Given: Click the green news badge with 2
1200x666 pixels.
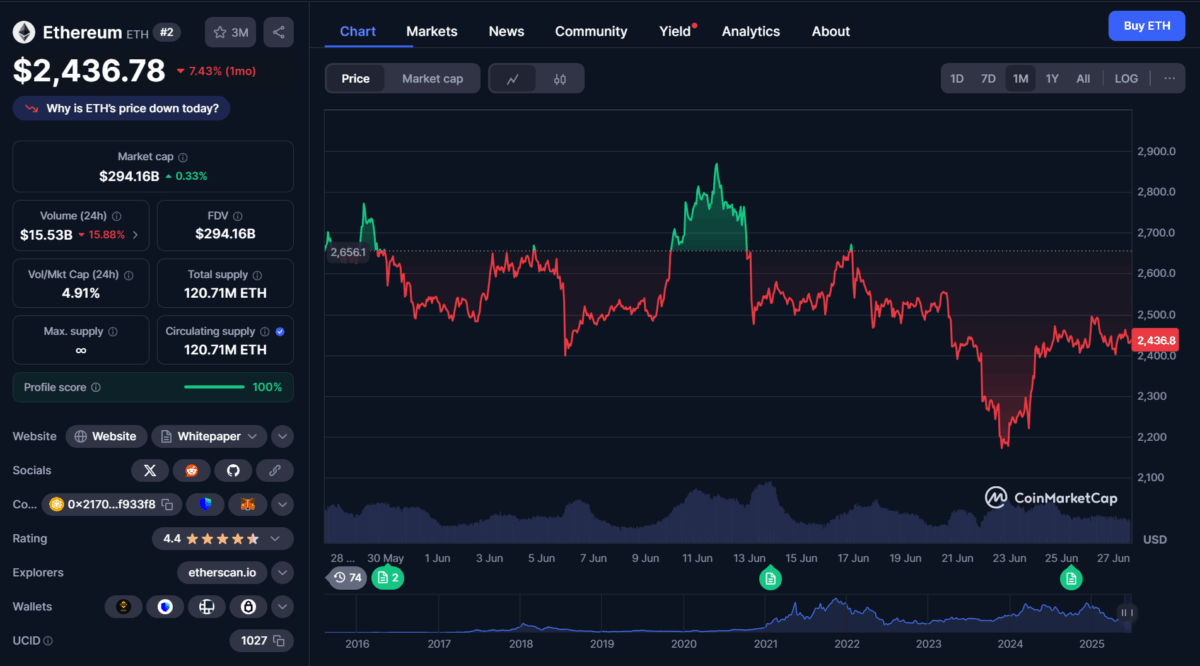Looking at the screenshot, I should tap(387, 577).
